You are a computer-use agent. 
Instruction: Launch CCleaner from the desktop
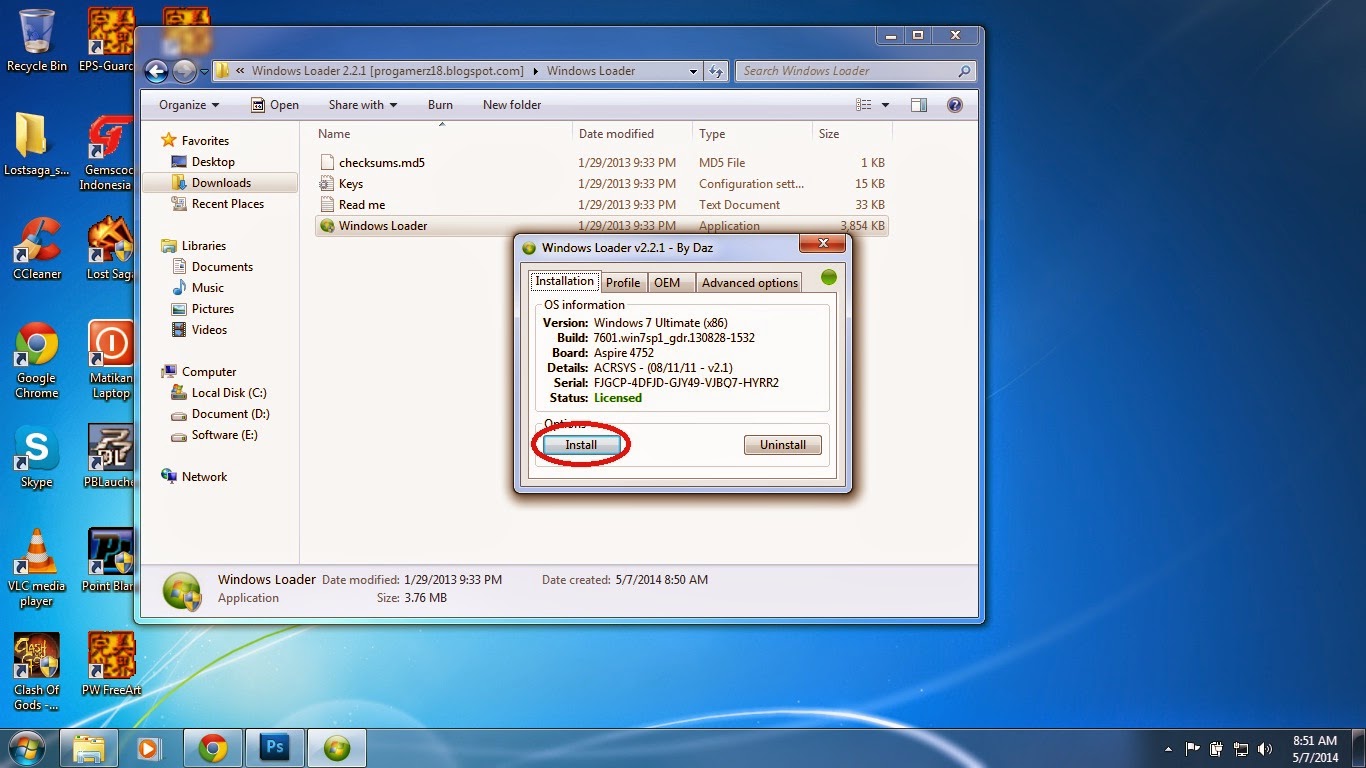[x=37, y=250]
